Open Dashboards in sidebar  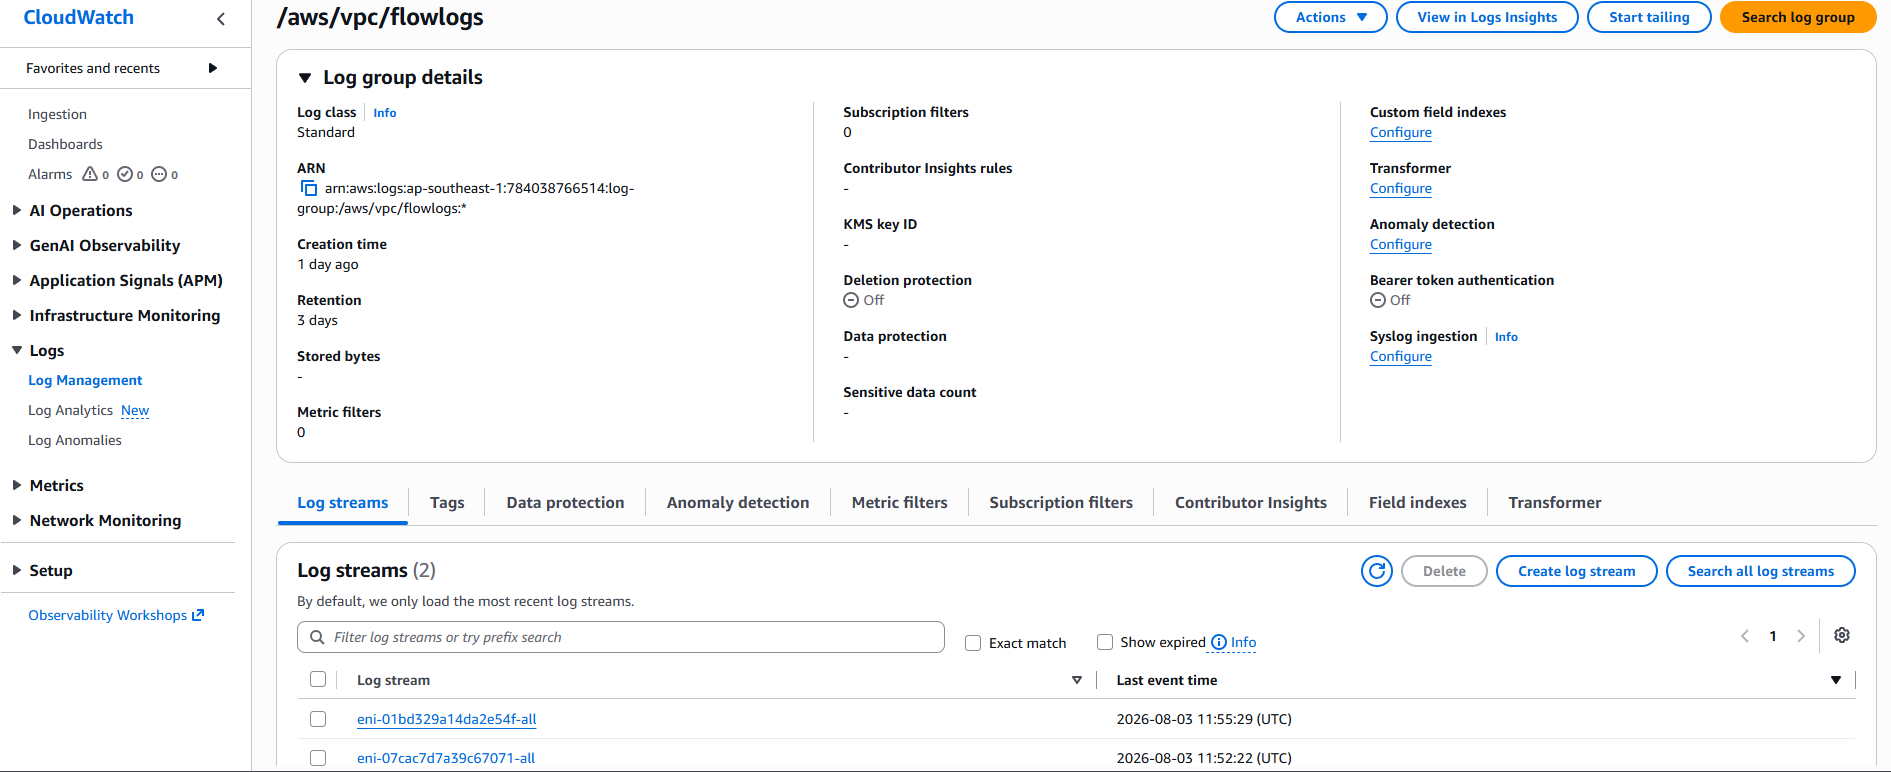65,144
